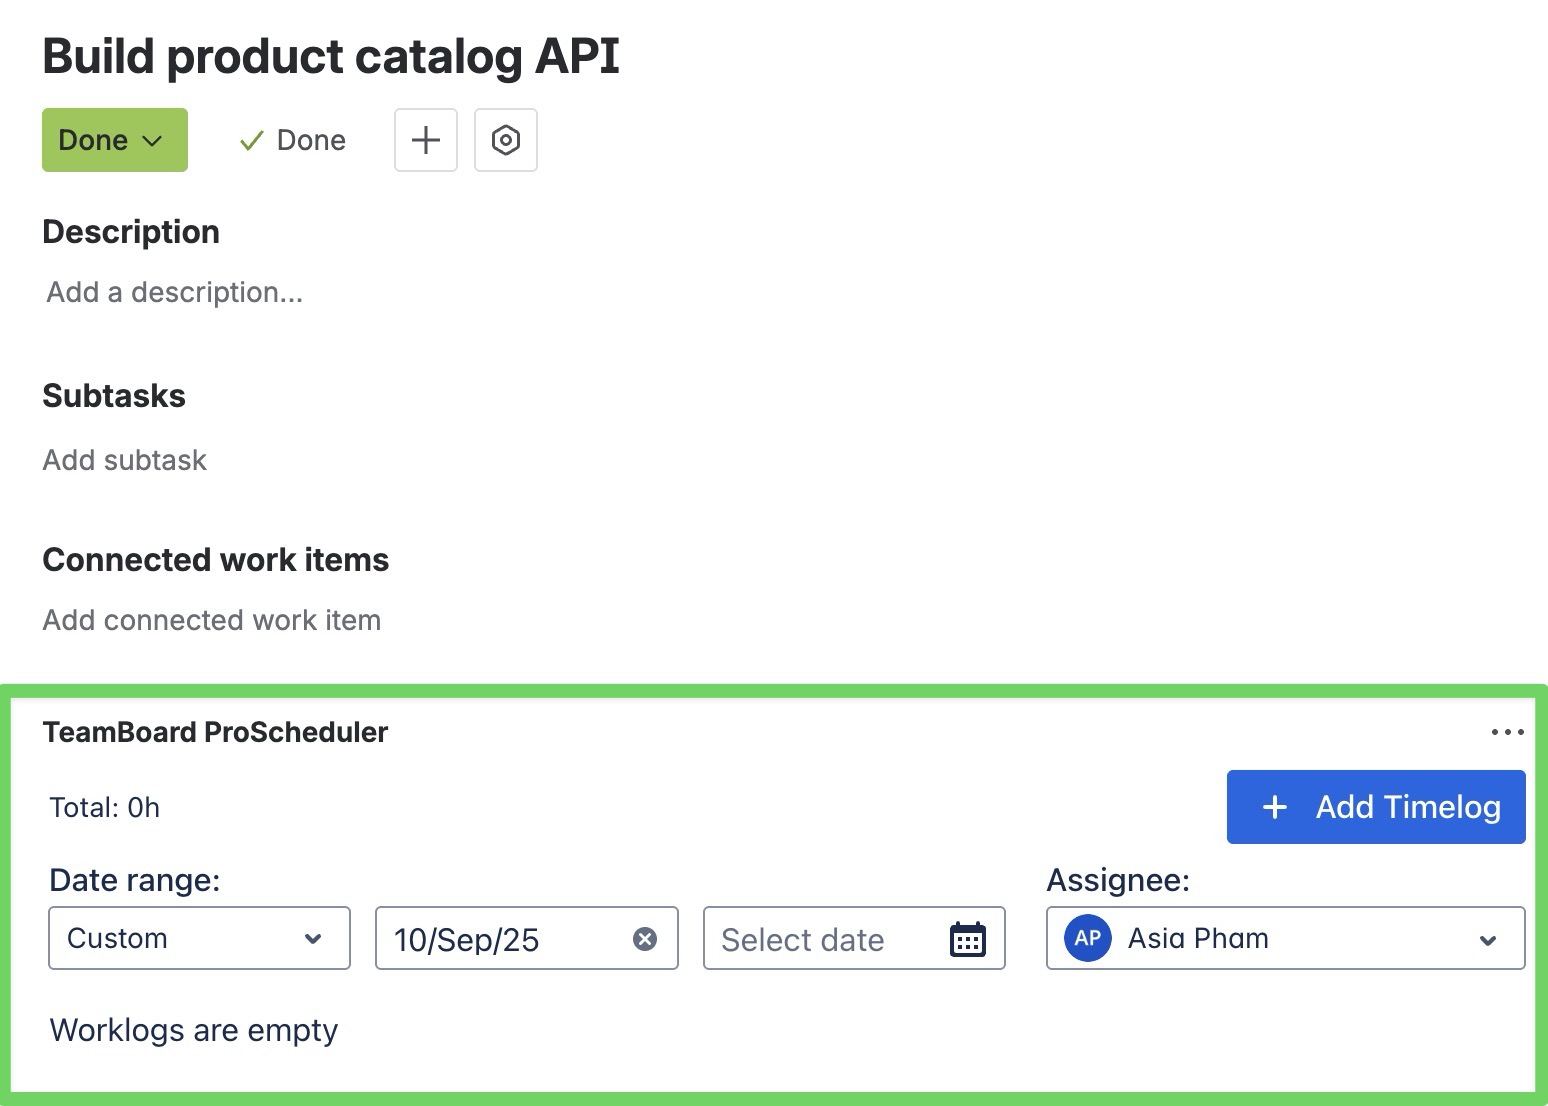1548x1106 pixels.
Task: Click the AP avatar for Asia Pham
Action: tap(1088, 938)
